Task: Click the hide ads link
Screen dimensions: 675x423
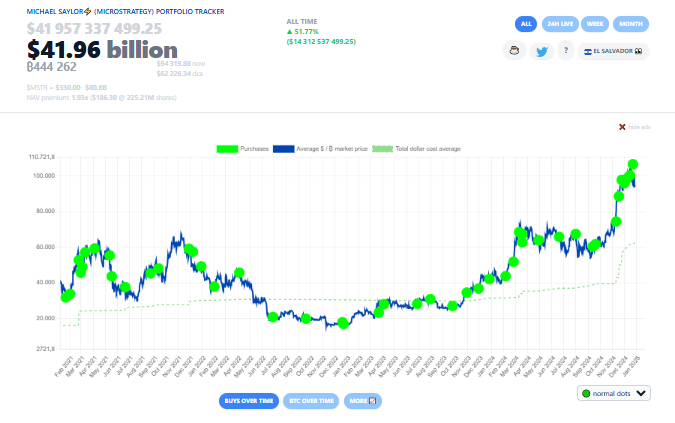Action: (x=639, y=127)
